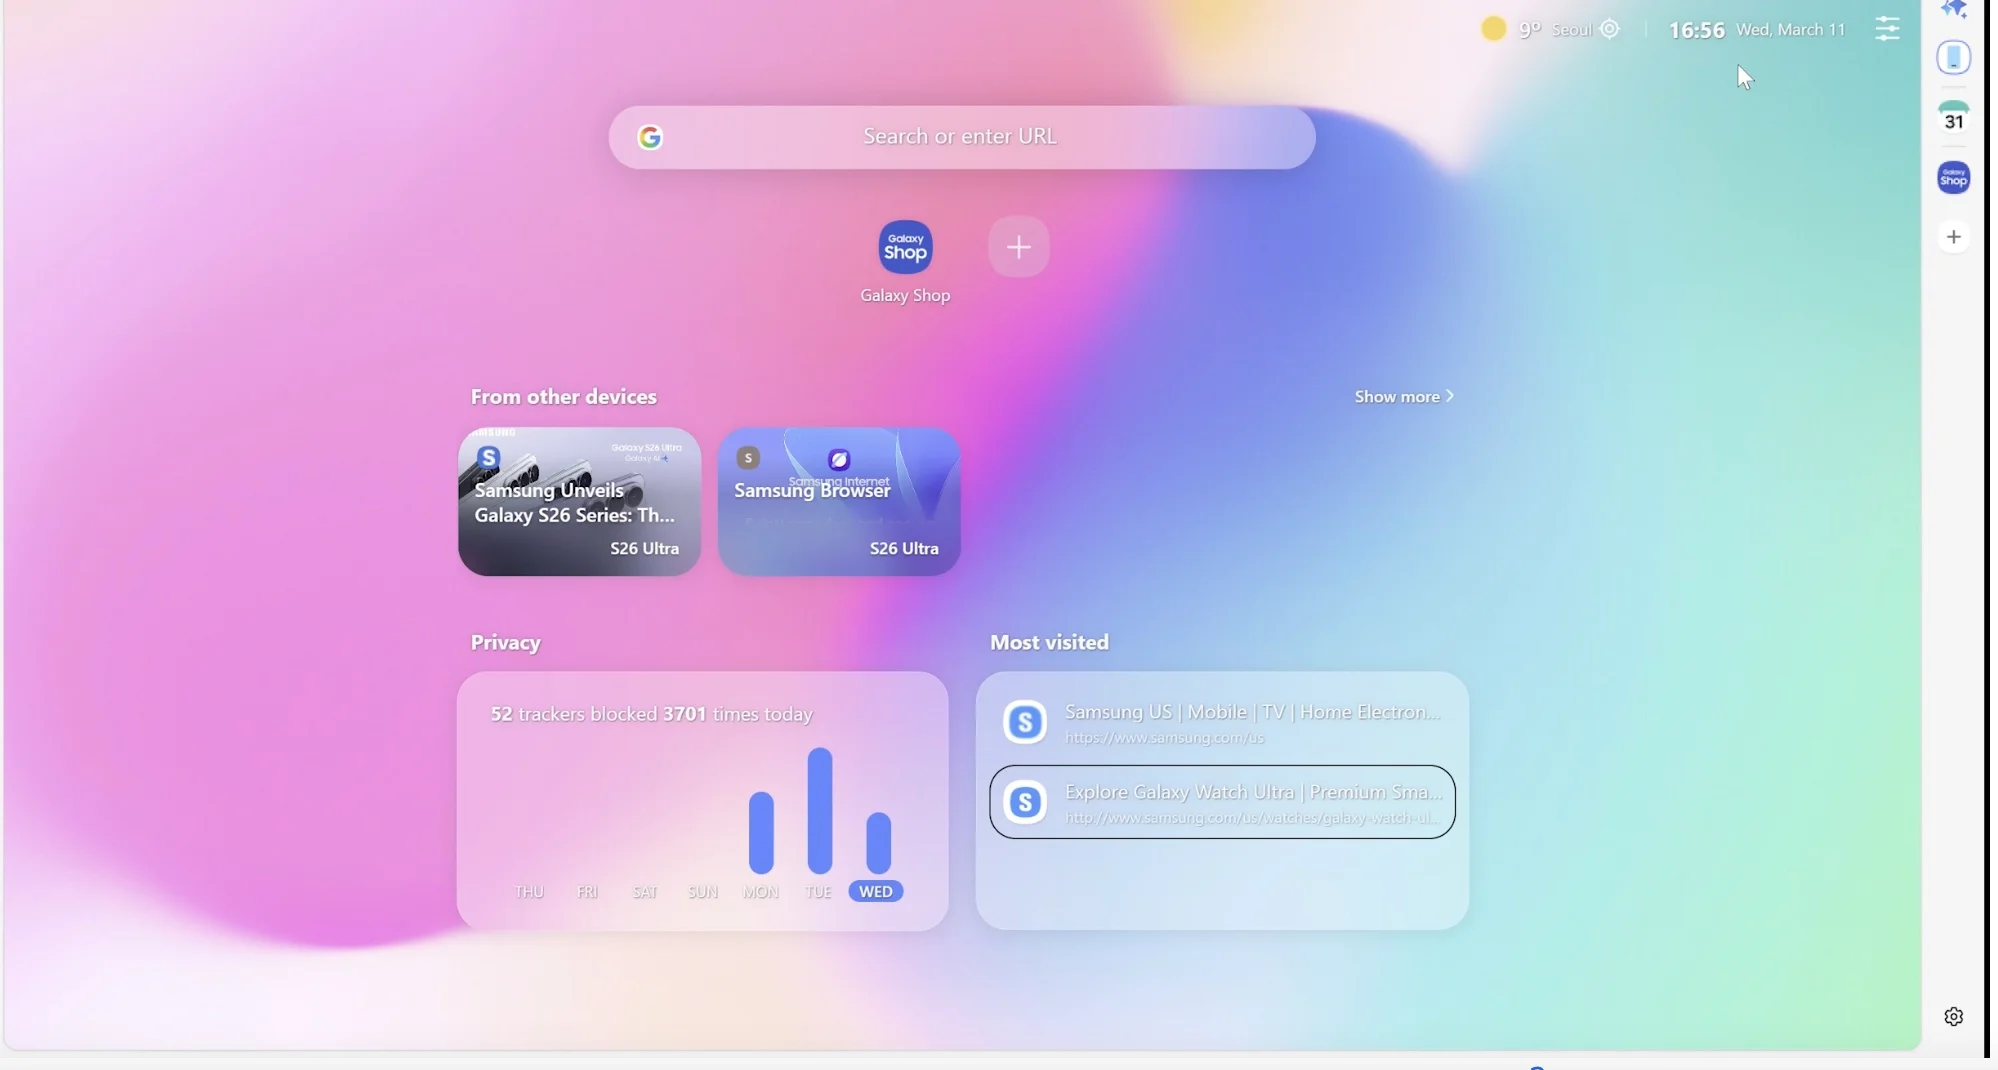Click the 9° temperature reading
This screenshot has width=1998, height=1070.
coord(1530,30)
